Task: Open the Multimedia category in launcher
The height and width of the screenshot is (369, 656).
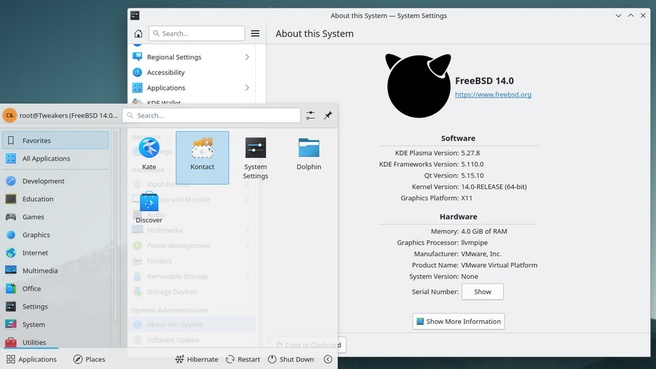Action: tap(56, 271)
